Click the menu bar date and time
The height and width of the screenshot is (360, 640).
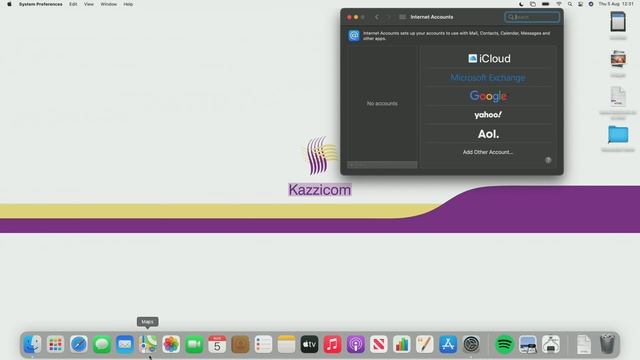coord(617,4)
